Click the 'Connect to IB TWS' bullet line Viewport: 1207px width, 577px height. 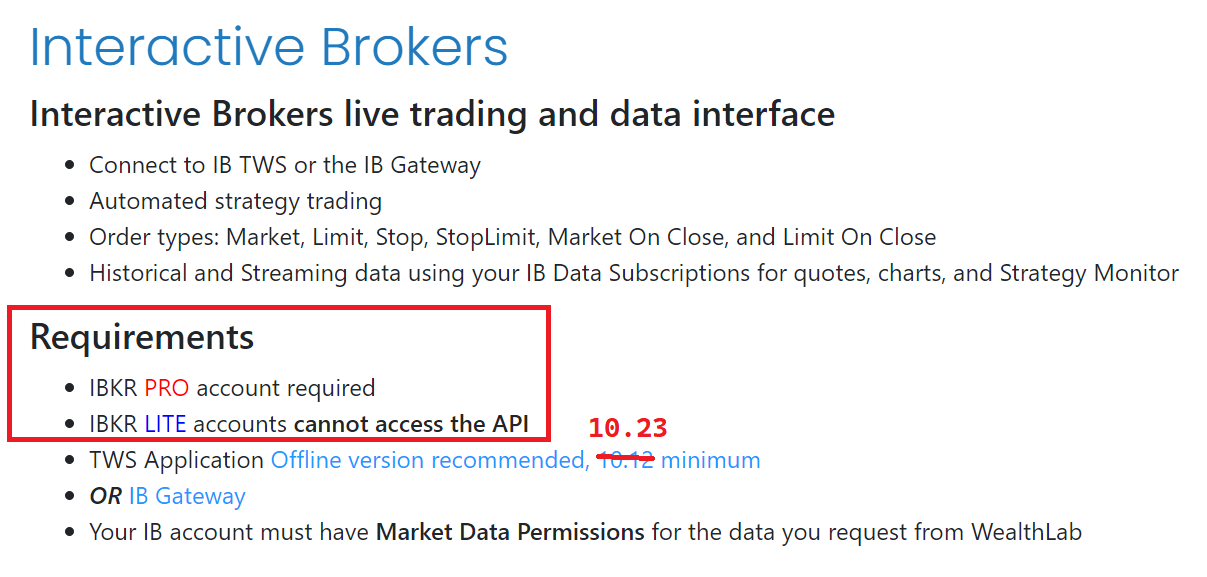tap(285, 165)
